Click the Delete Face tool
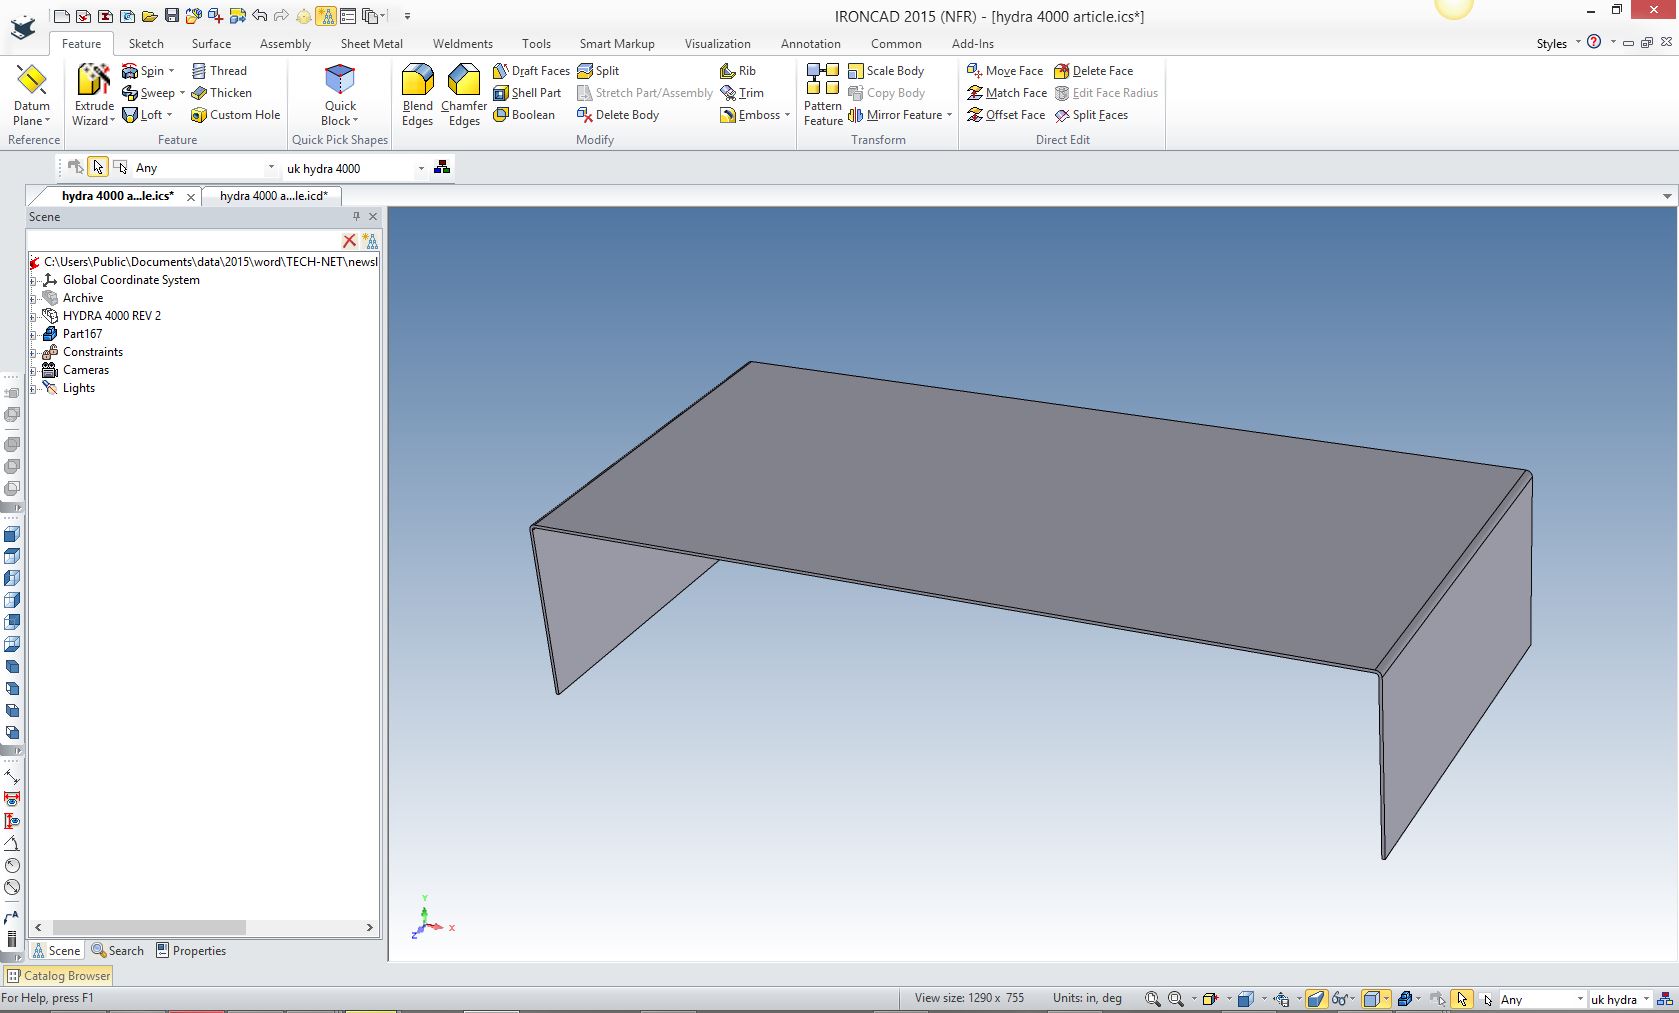 tap(1093, 71)
